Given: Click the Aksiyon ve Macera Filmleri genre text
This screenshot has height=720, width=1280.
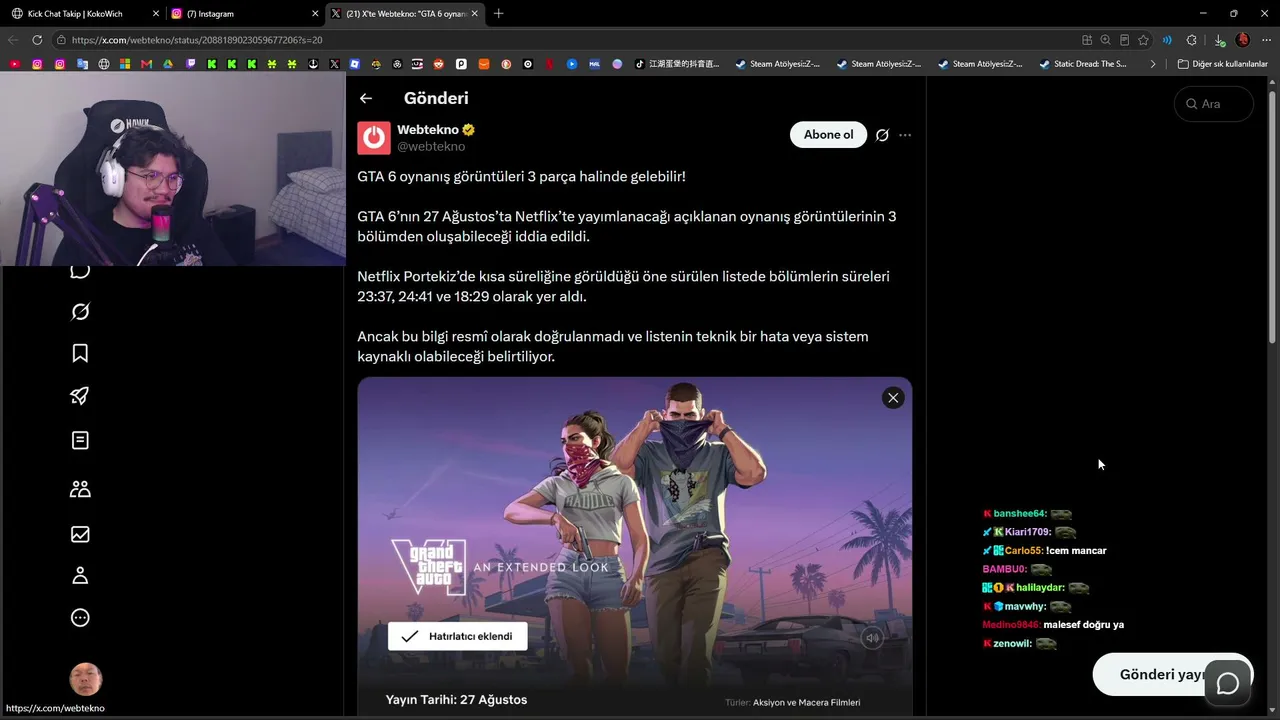Looking at the screenshot, I should [x=806, y=702].
